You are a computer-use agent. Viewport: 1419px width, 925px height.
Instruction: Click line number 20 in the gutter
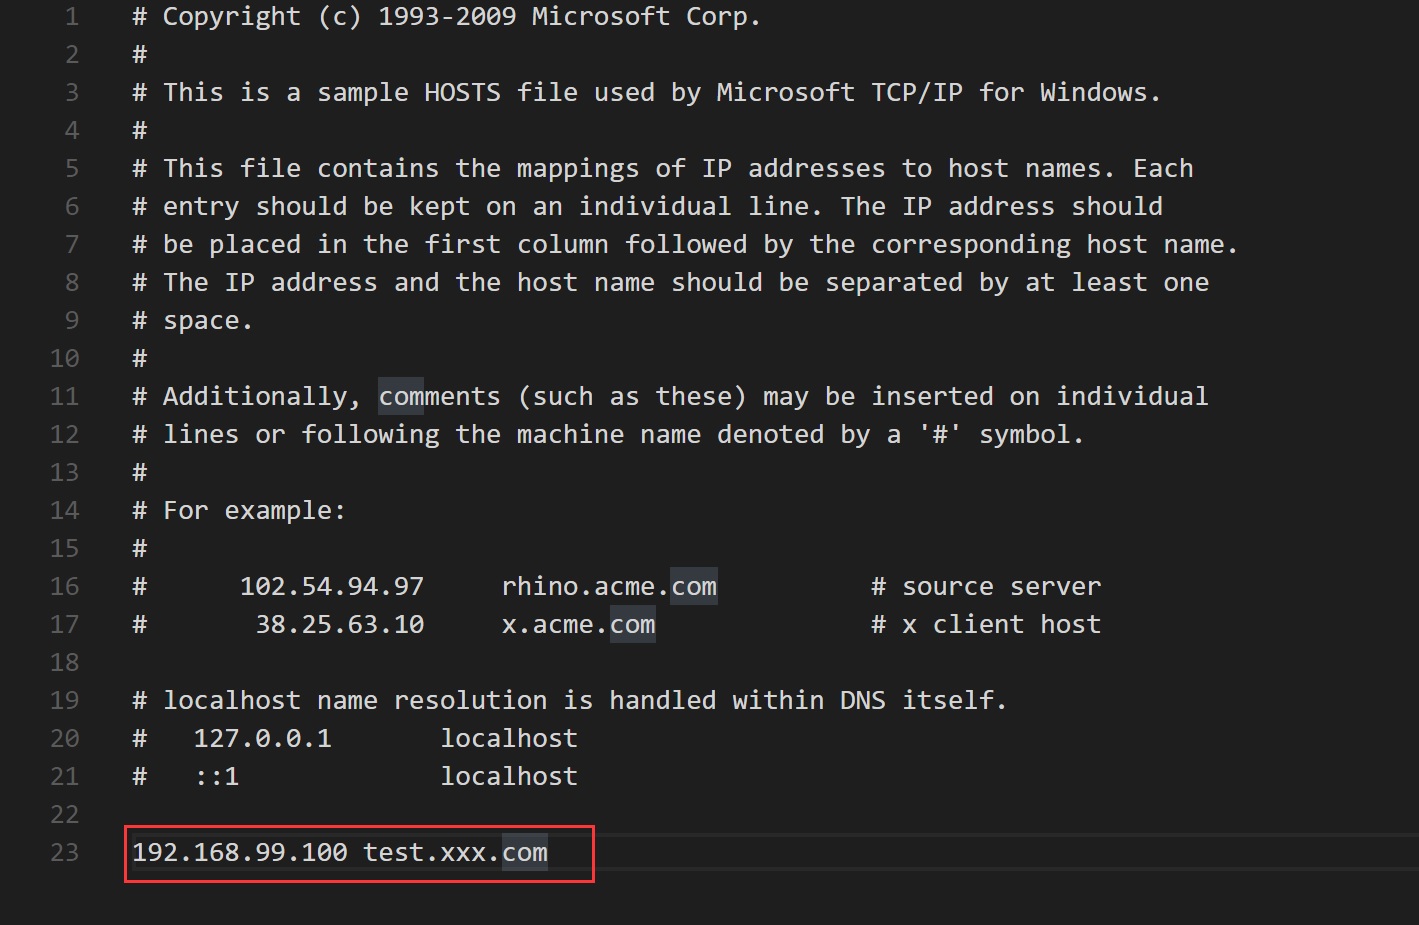(65, 739)
